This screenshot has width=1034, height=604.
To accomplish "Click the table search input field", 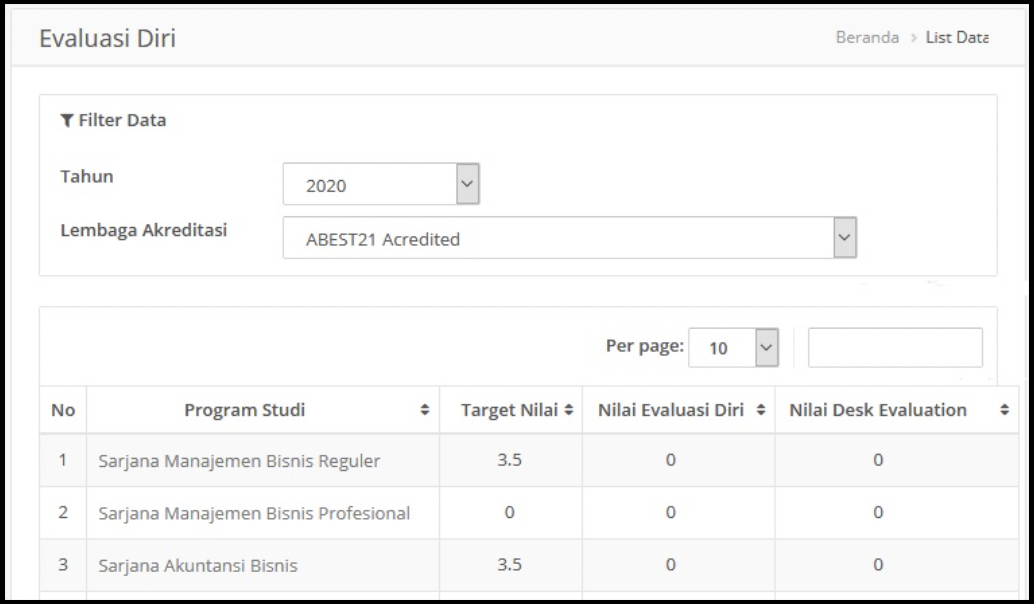I will (x=895, y=347).
